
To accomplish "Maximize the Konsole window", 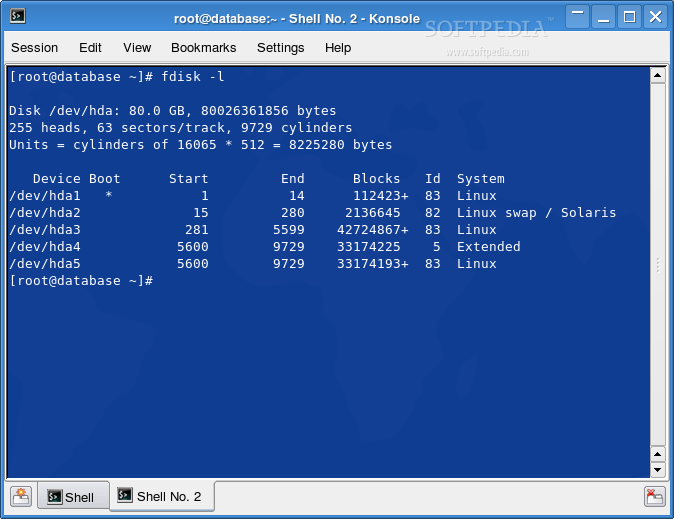I will coord(629,16).
